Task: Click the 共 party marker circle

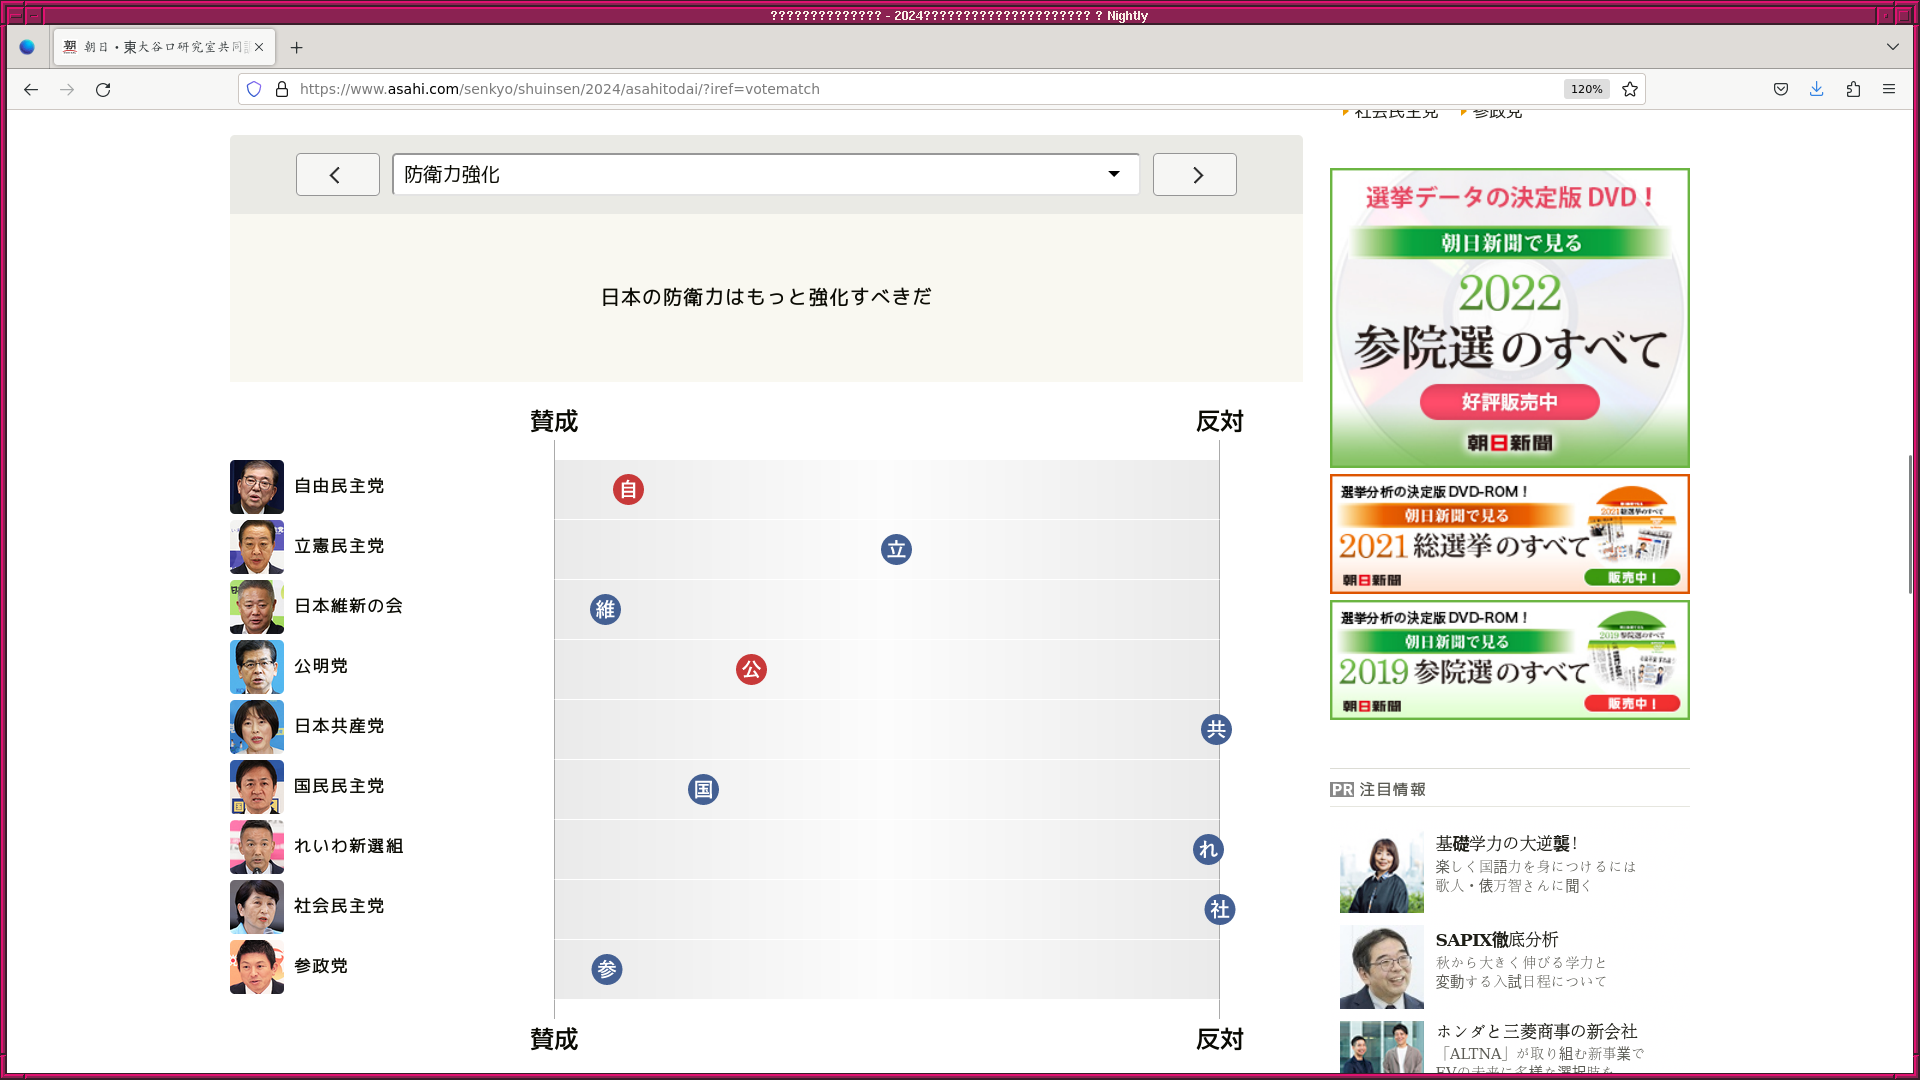Action: click(1216, 730)
